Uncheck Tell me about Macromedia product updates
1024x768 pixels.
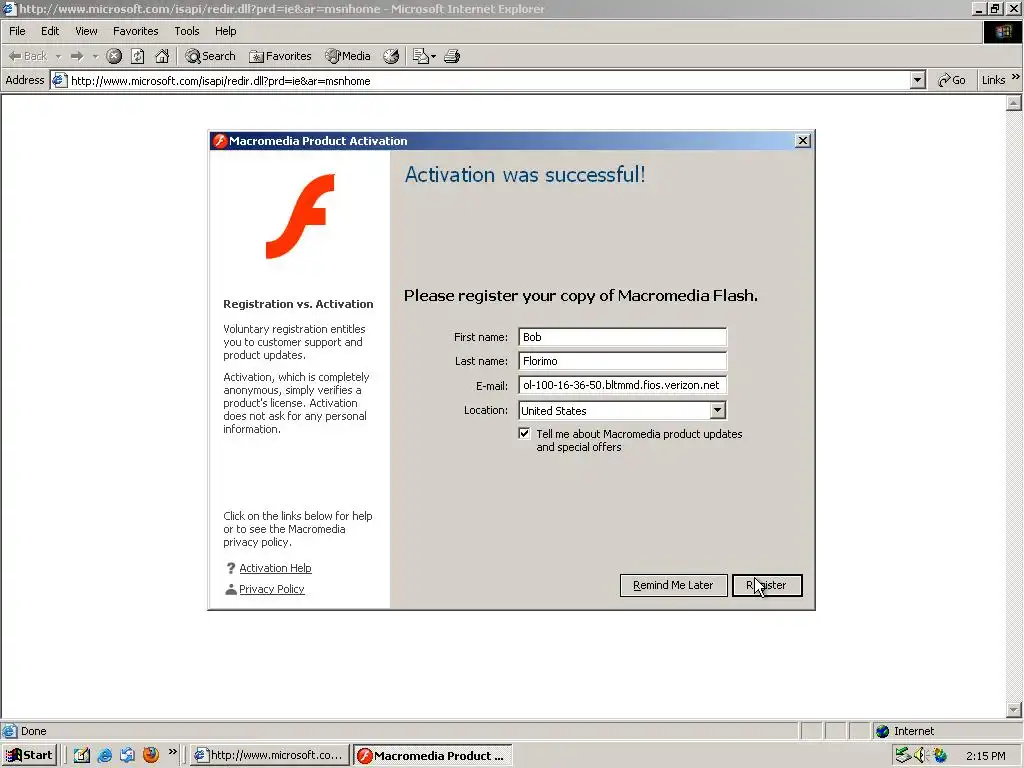(x=524, y=434)
